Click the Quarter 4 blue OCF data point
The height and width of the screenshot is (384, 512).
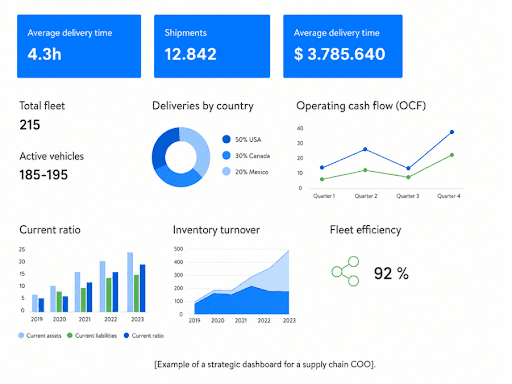click(452, 132)
